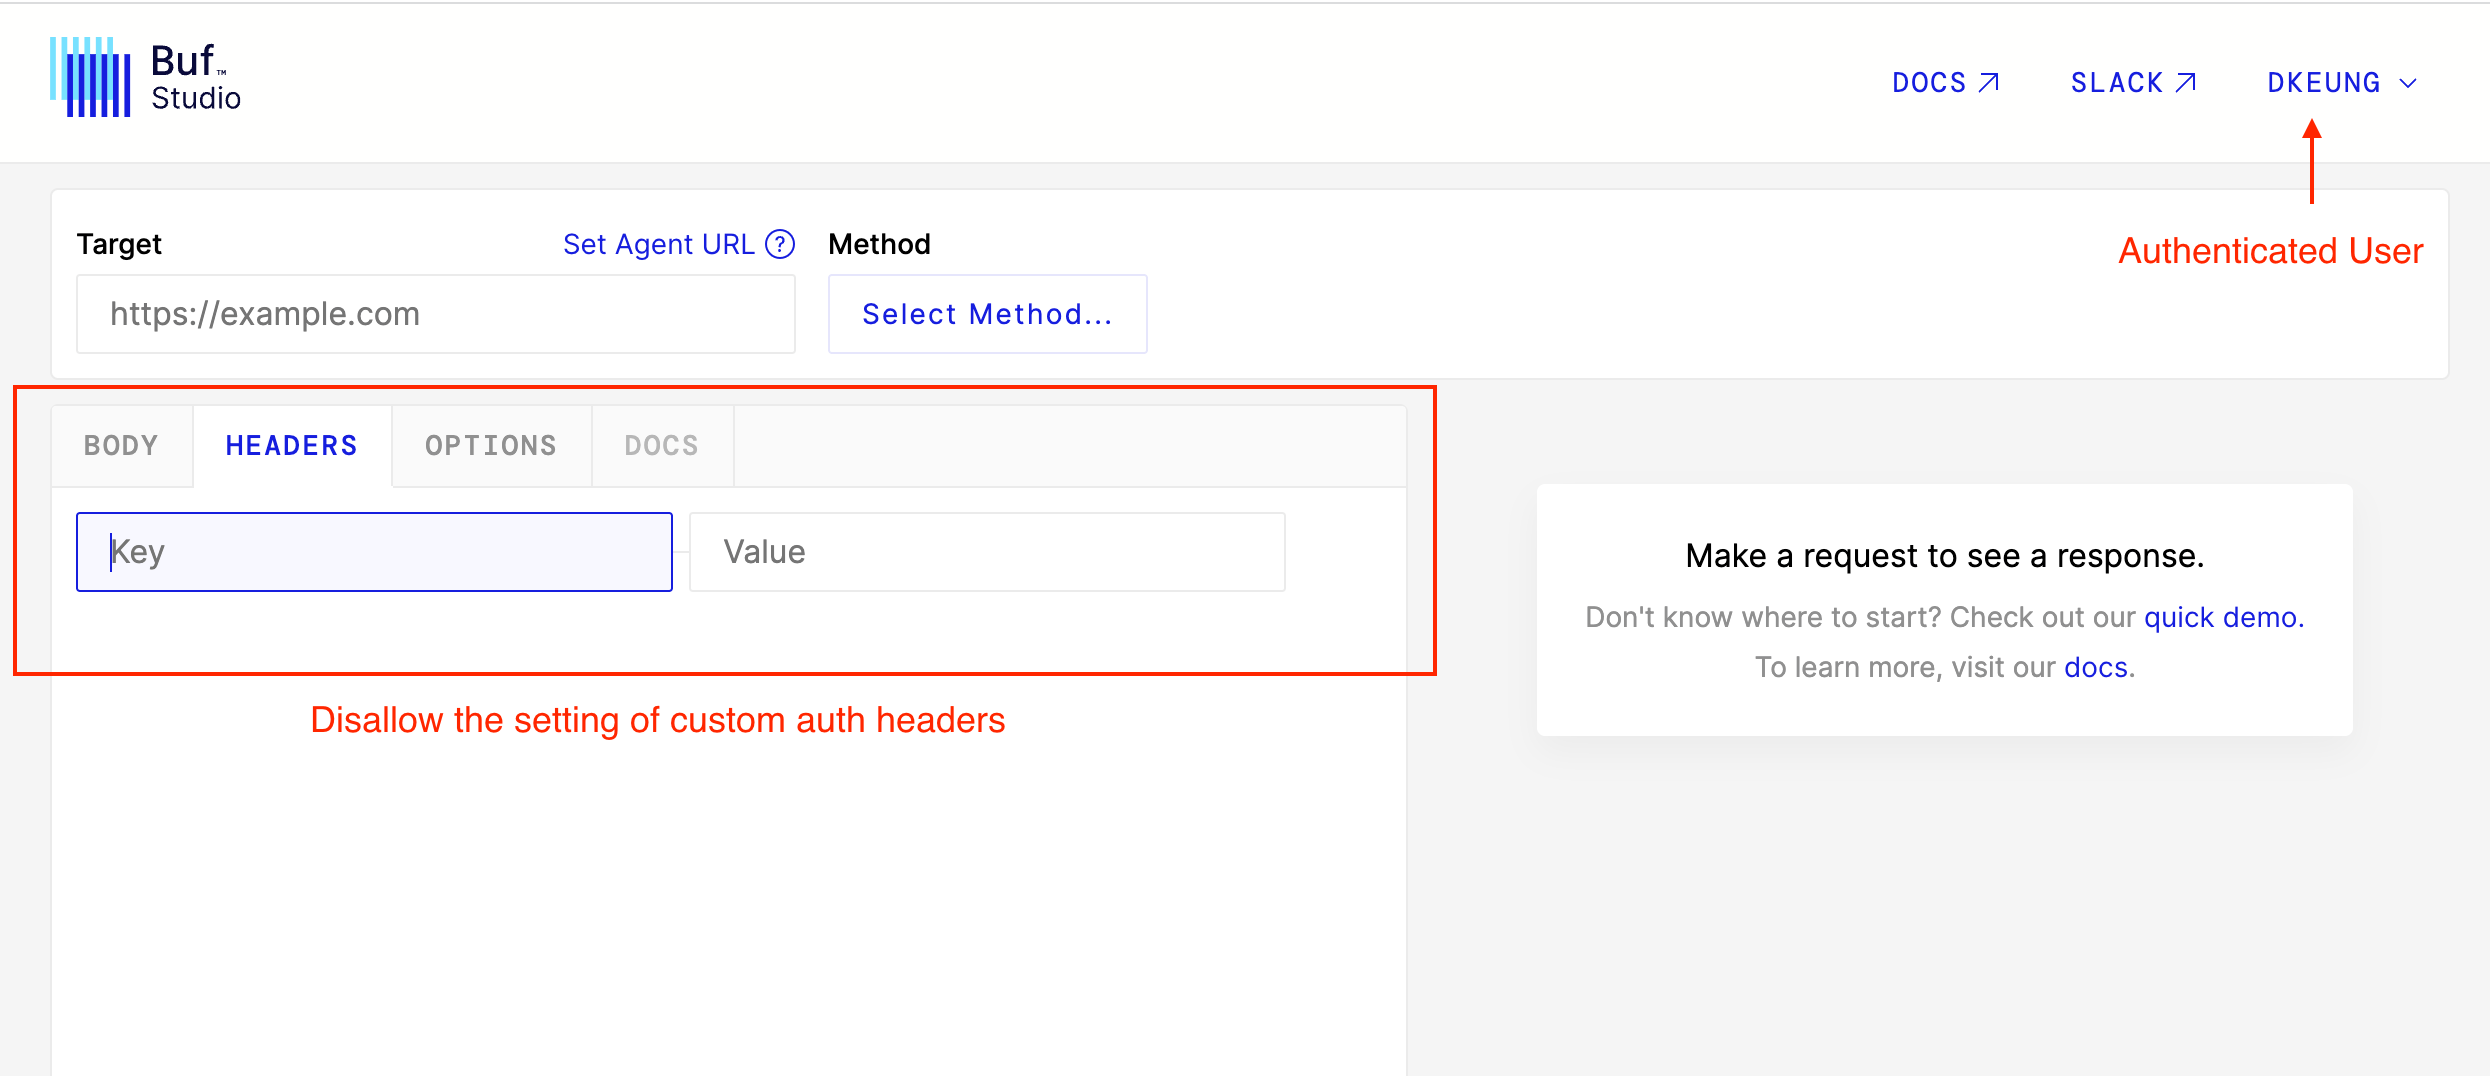Click the help question-mark icon beside Set Agent URL

click(x=780, y=244)
